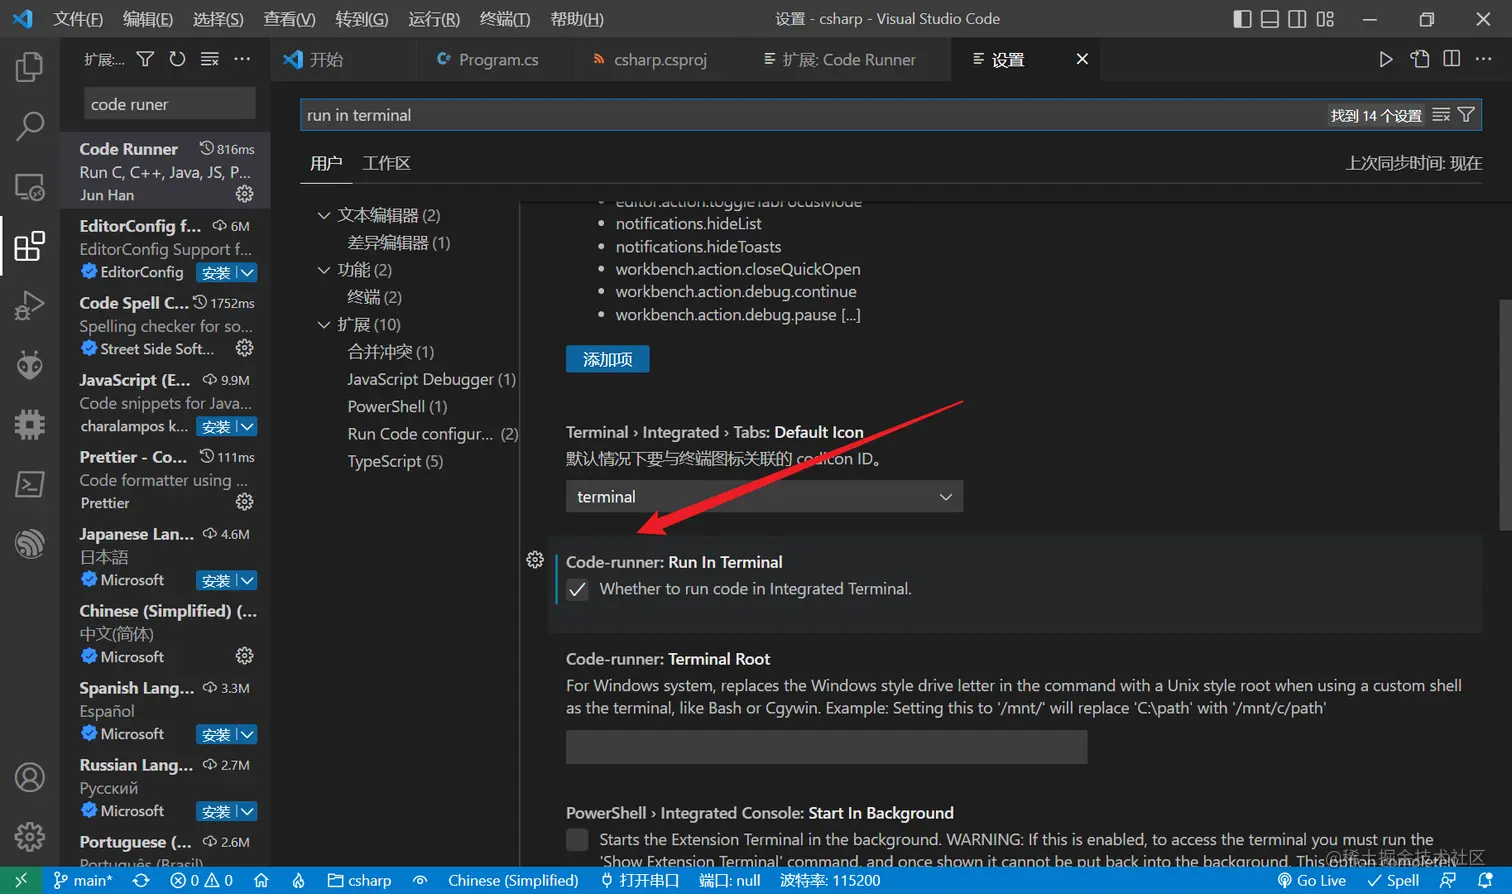Open the Manage gear in activity bar
The image size is (1512, 894).
click(29, 836)
